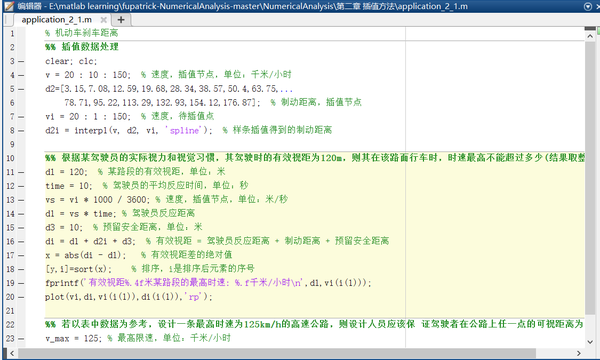Open the editor actions dropdown arrow in the title bar
Image resolution: width=600 pixels, height=360 pixels.
point(588,7)
